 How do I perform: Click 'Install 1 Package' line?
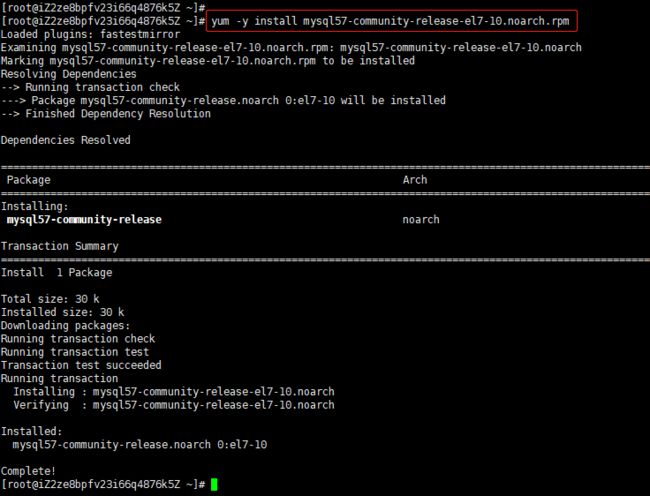pyautogui.click(x=56, y=273)
